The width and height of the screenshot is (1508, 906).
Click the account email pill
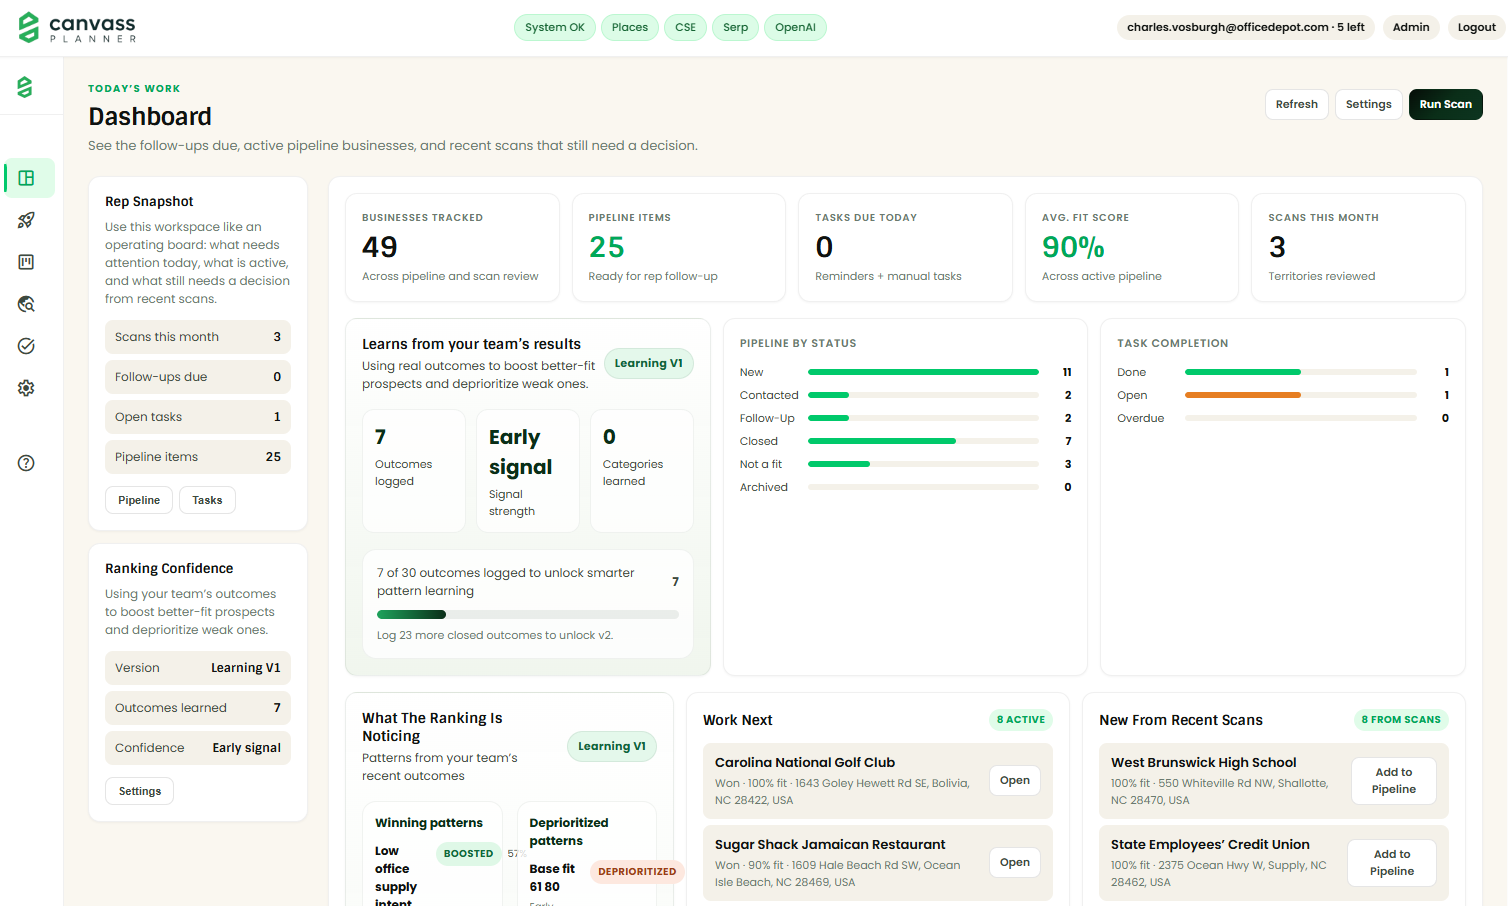(1246, 27)
